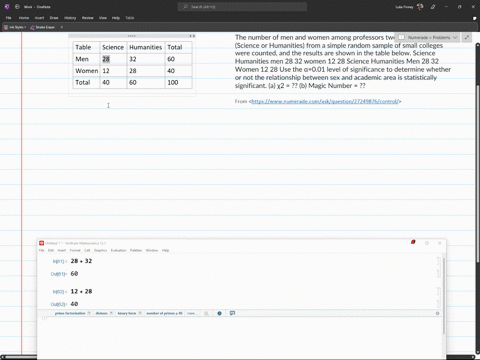Viewport: 480px width, 360px height.
Task: Open the Table tab in OneNote
Action: pyautogui.click(x=130, y=18)
